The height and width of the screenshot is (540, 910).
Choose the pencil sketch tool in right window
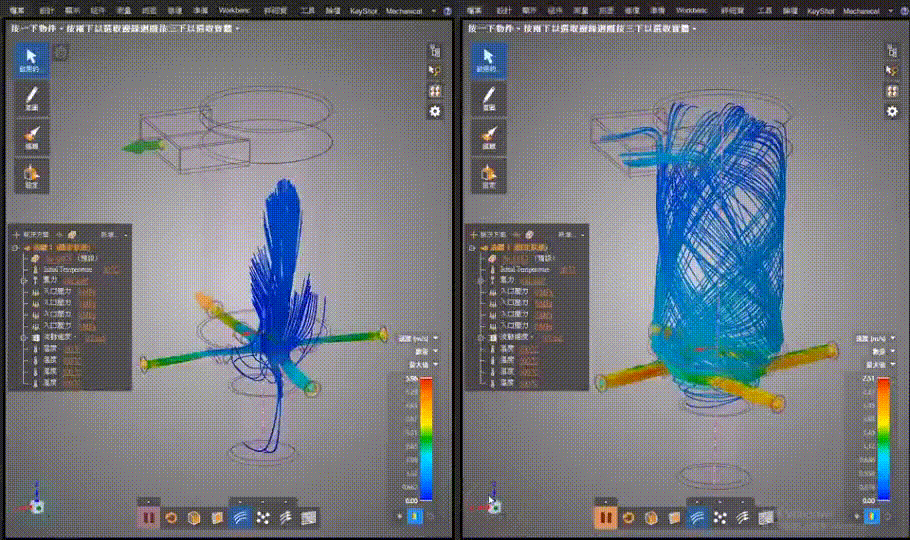pos(488,98)
